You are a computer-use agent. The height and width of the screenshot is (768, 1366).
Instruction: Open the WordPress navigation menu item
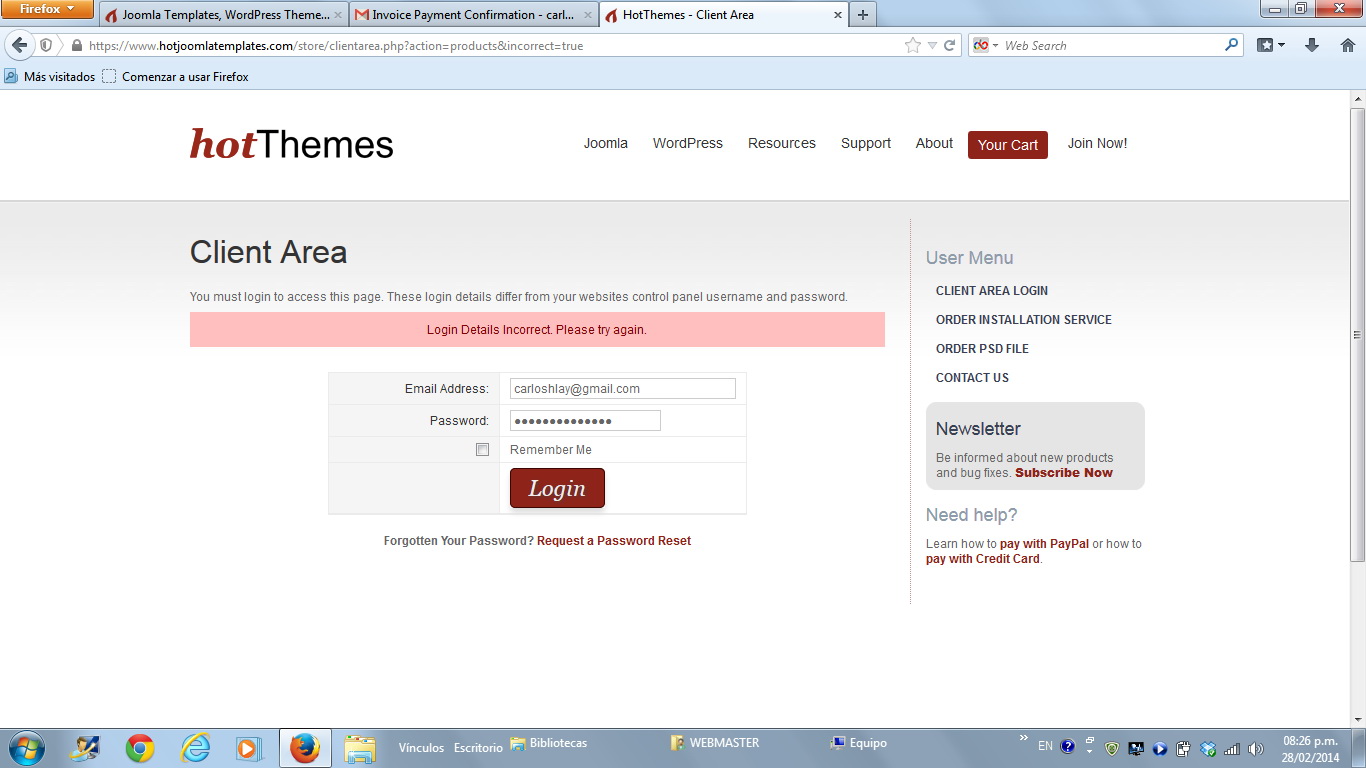point(688,143)
